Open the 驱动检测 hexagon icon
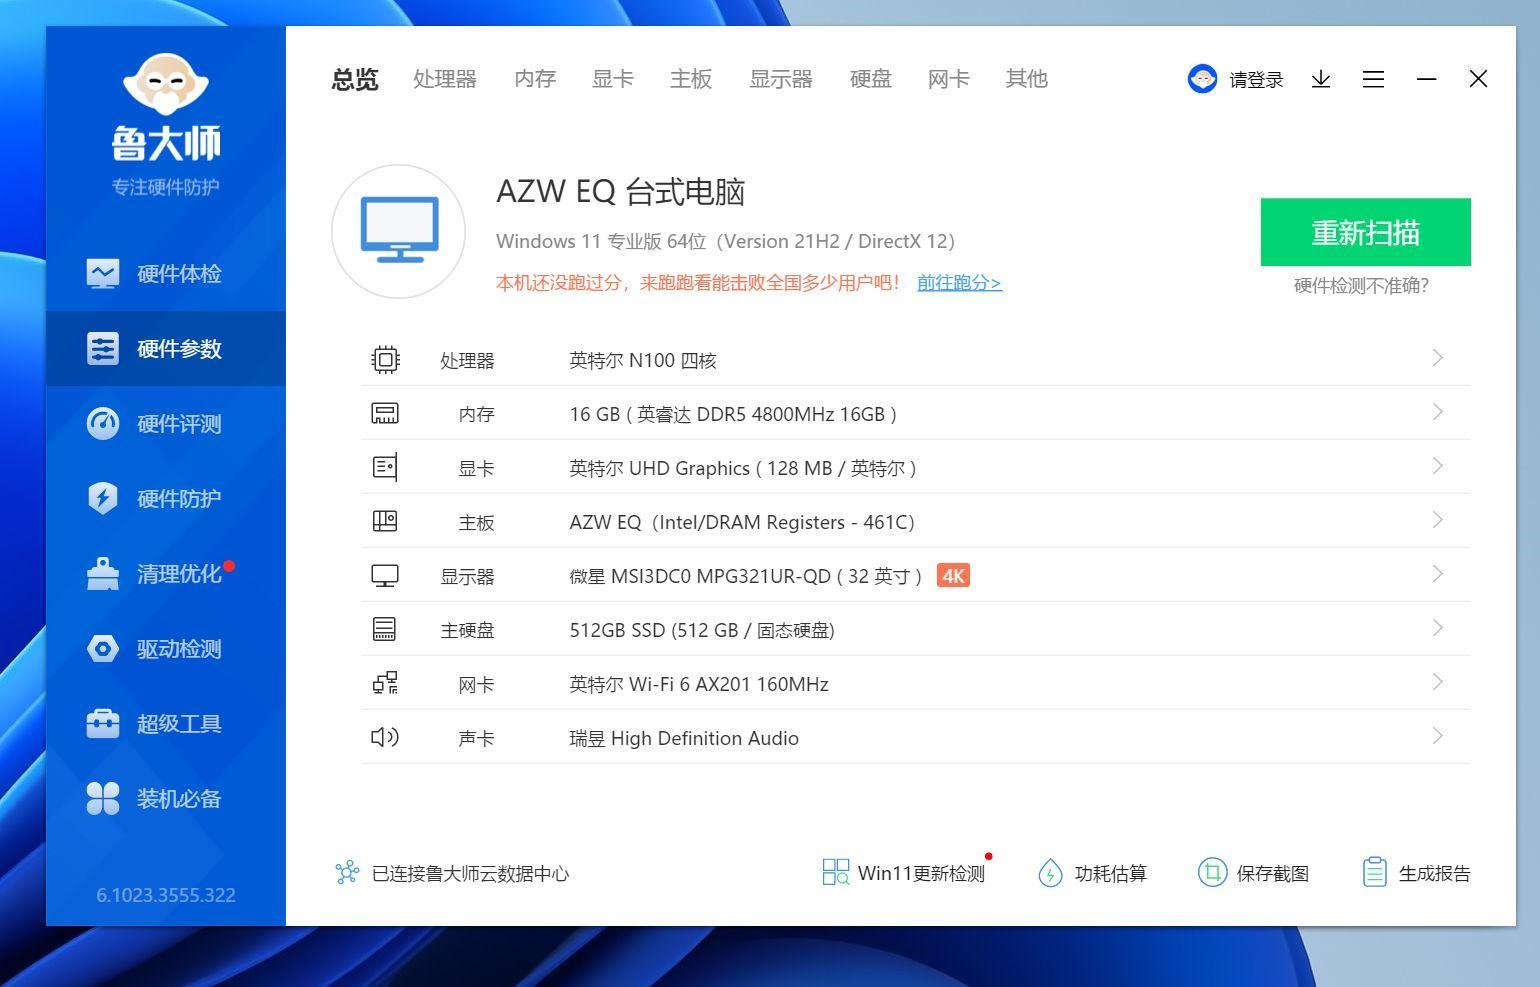This screenshot has width=1540, height=987. (102, 648)
